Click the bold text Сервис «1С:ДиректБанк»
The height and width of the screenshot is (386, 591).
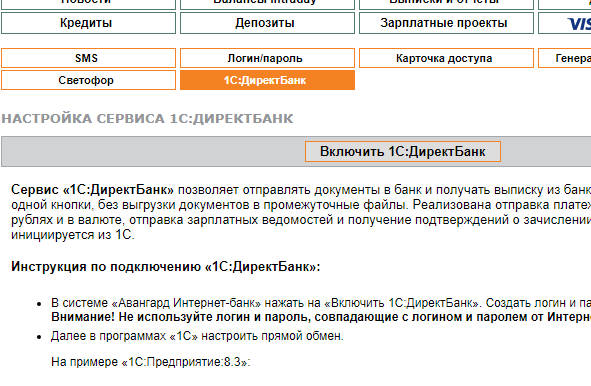coord(92,190)
